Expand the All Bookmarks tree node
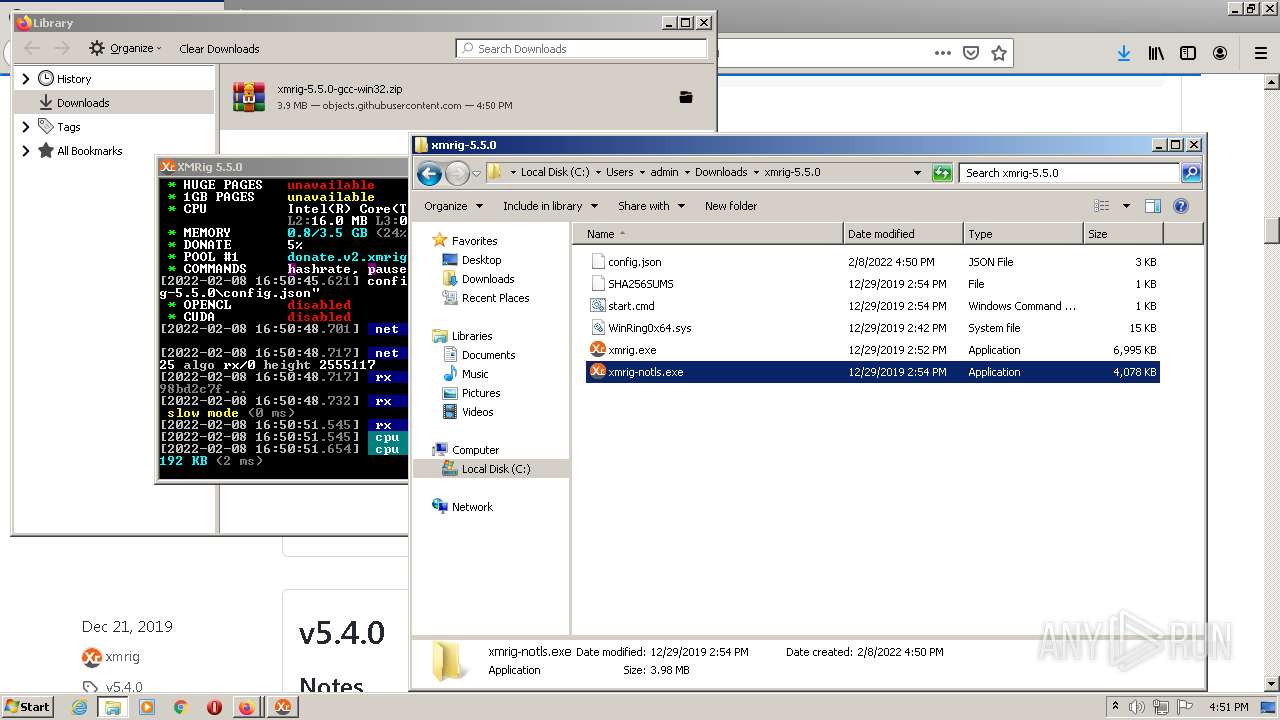Screen dimensions: 1280x720 26,151
